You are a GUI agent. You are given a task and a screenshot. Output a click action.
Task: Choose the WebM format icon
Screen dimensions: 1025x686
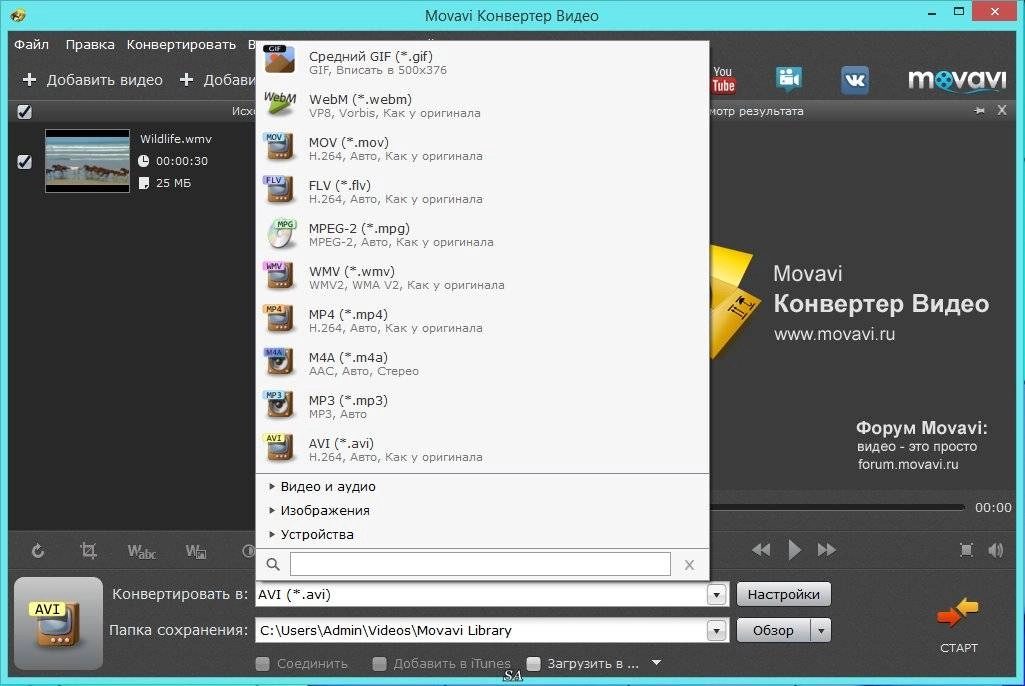click(280, 103)
